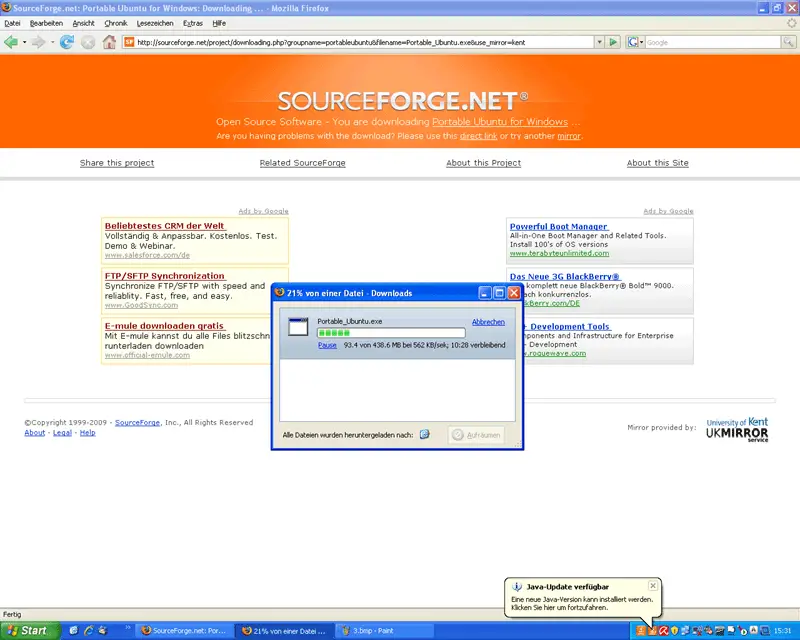The image size is (800, 640).
Task: Click Abbrechen to cancel the download
Action: coord(488,322)
